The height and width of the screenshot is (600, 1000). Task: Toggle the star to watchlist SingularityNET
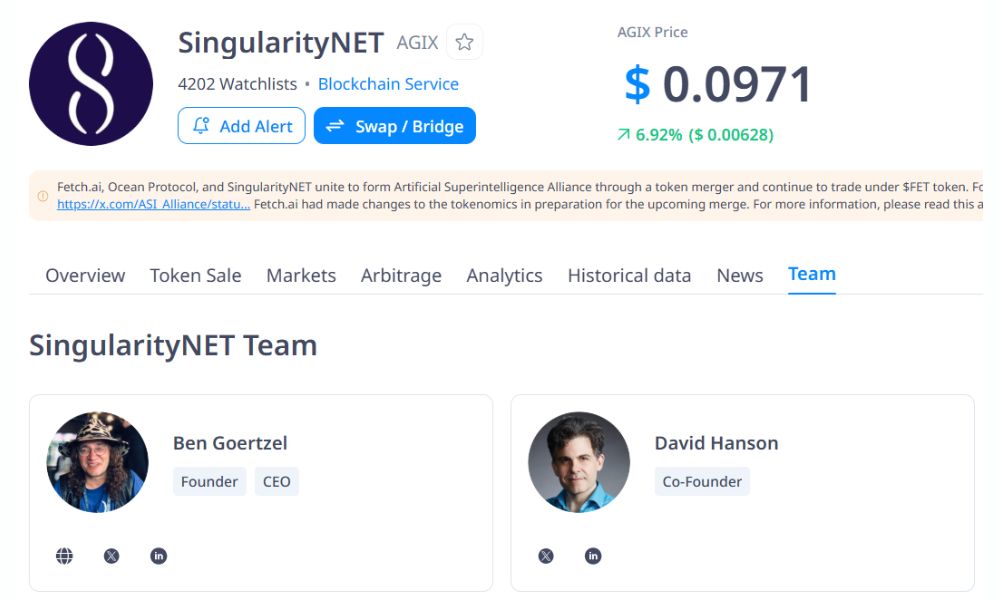tap(463, 42)
